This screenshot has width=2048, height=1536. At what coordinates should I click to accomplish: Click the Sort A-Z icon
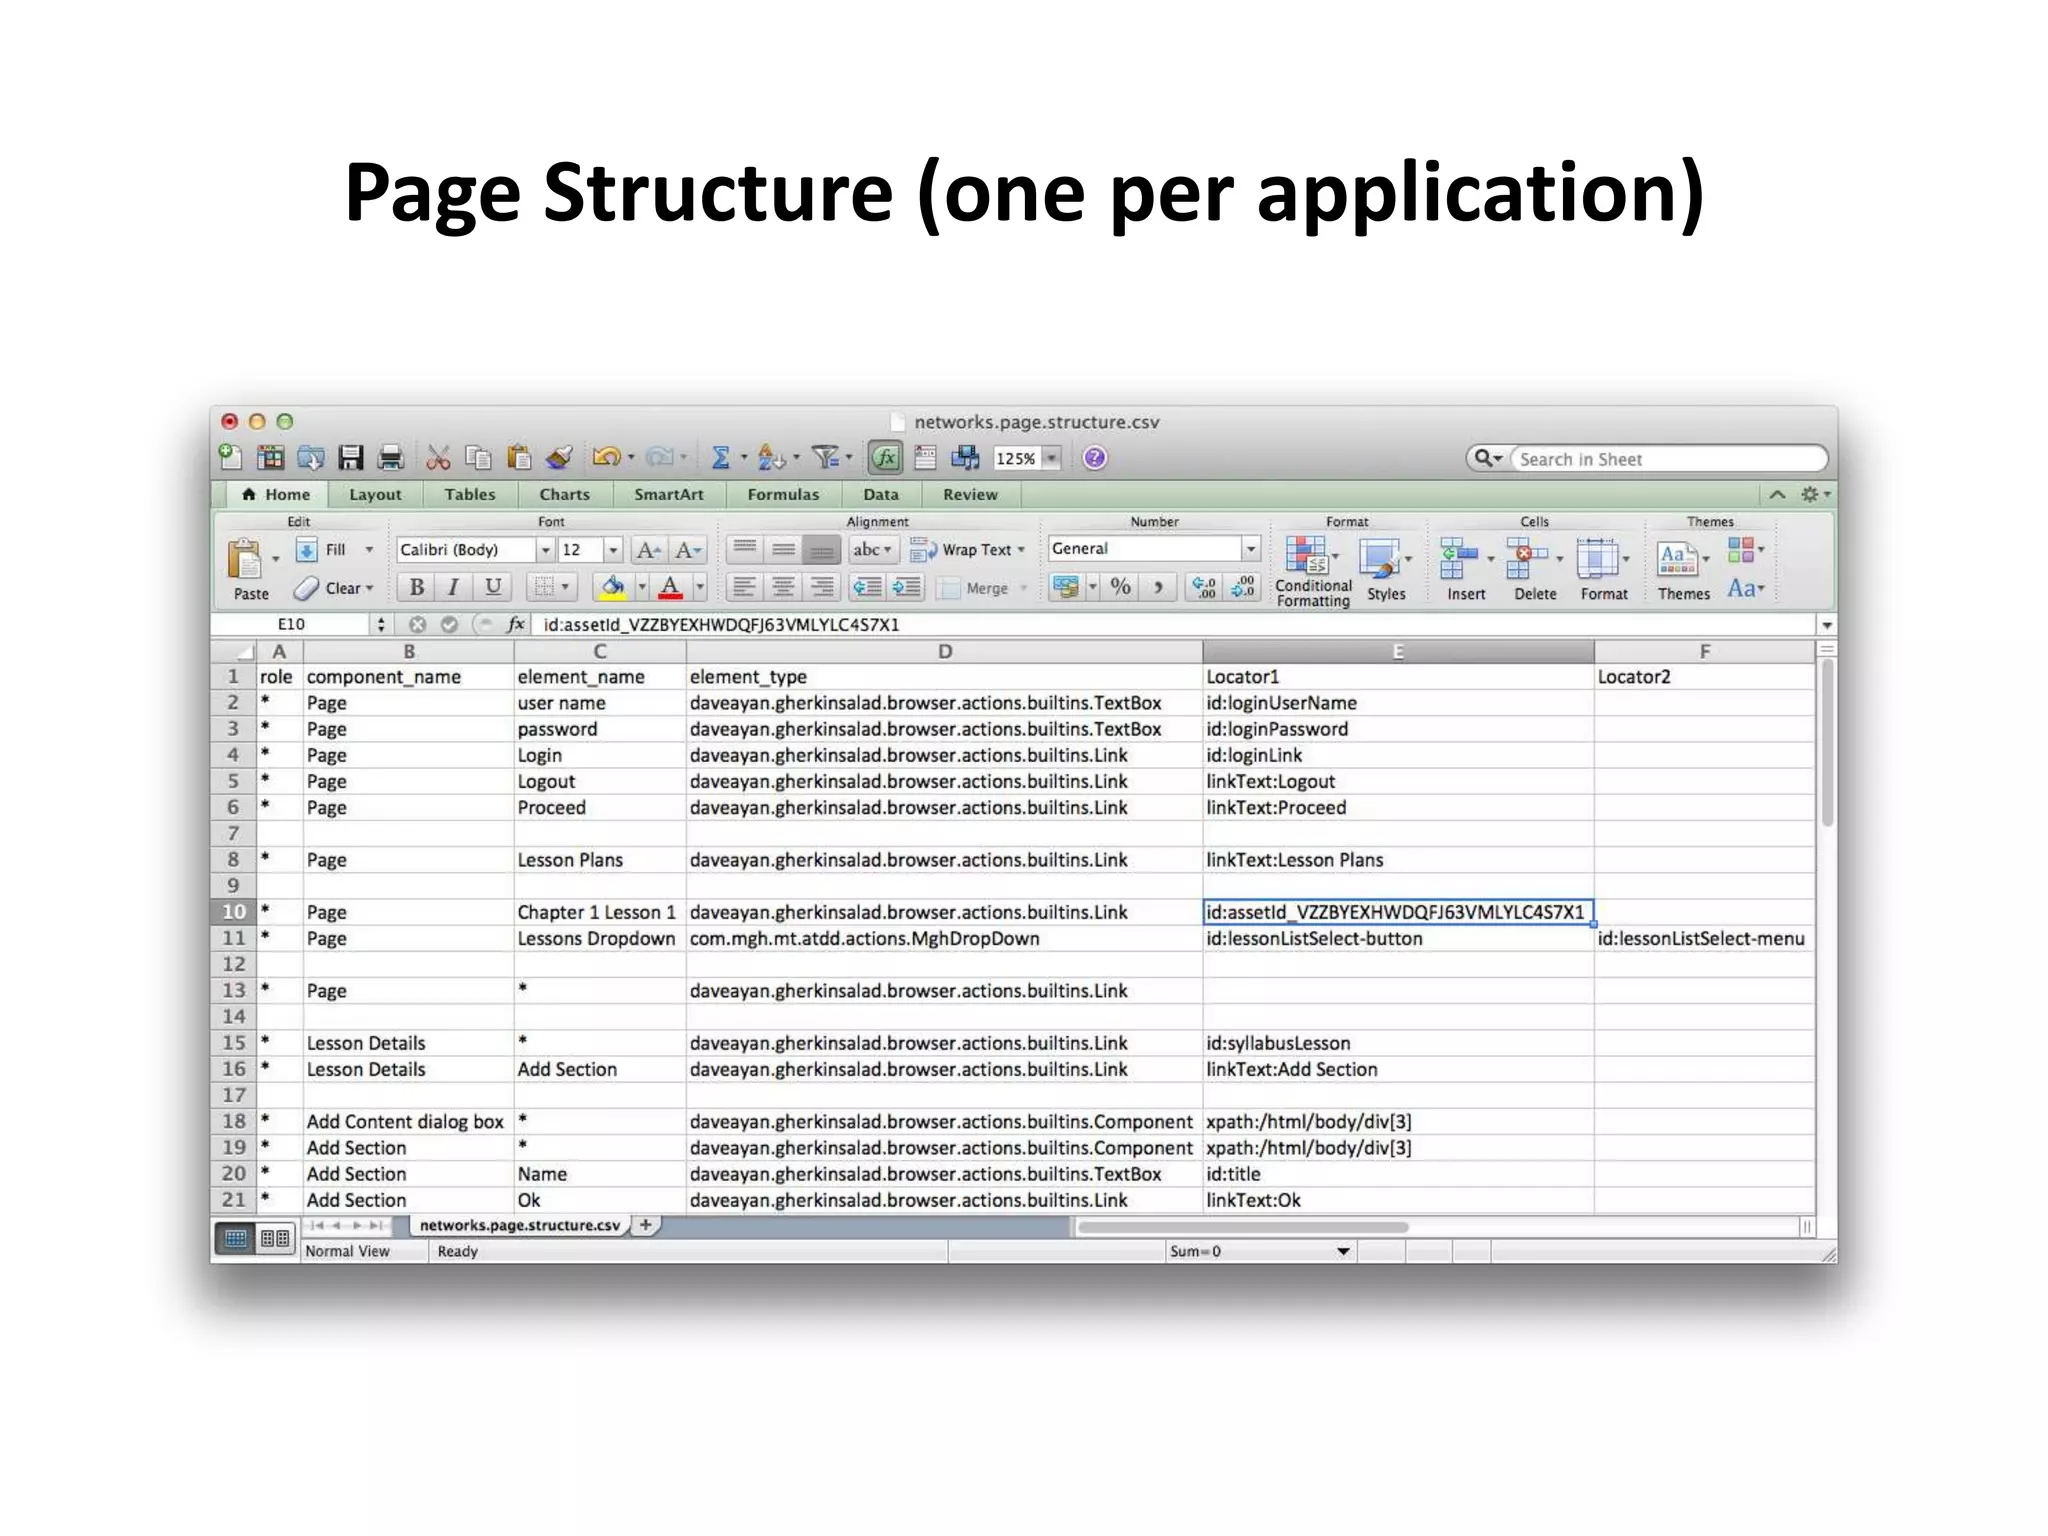coord(770,458)
